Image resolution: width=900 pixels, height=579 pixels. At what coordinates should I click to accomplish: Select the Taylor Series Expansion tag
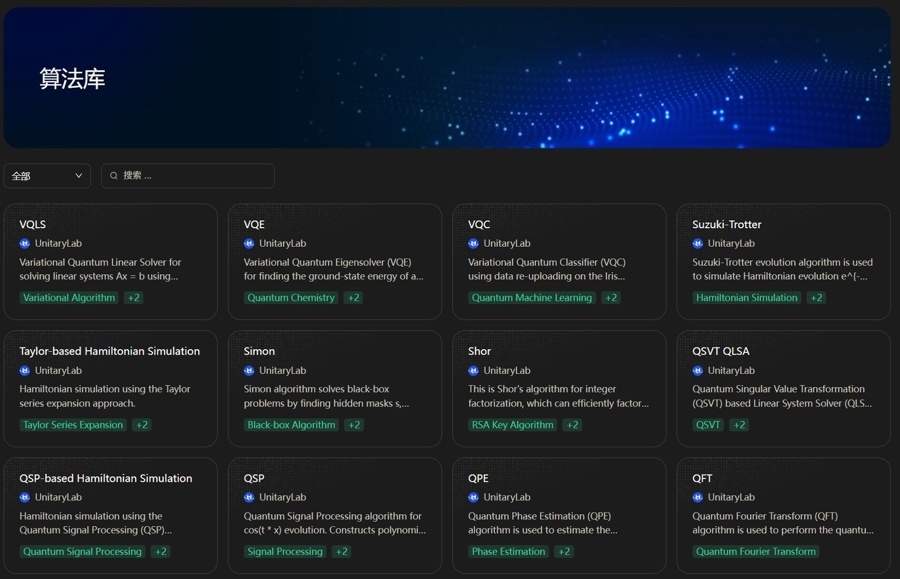click(x=73, y=425)
